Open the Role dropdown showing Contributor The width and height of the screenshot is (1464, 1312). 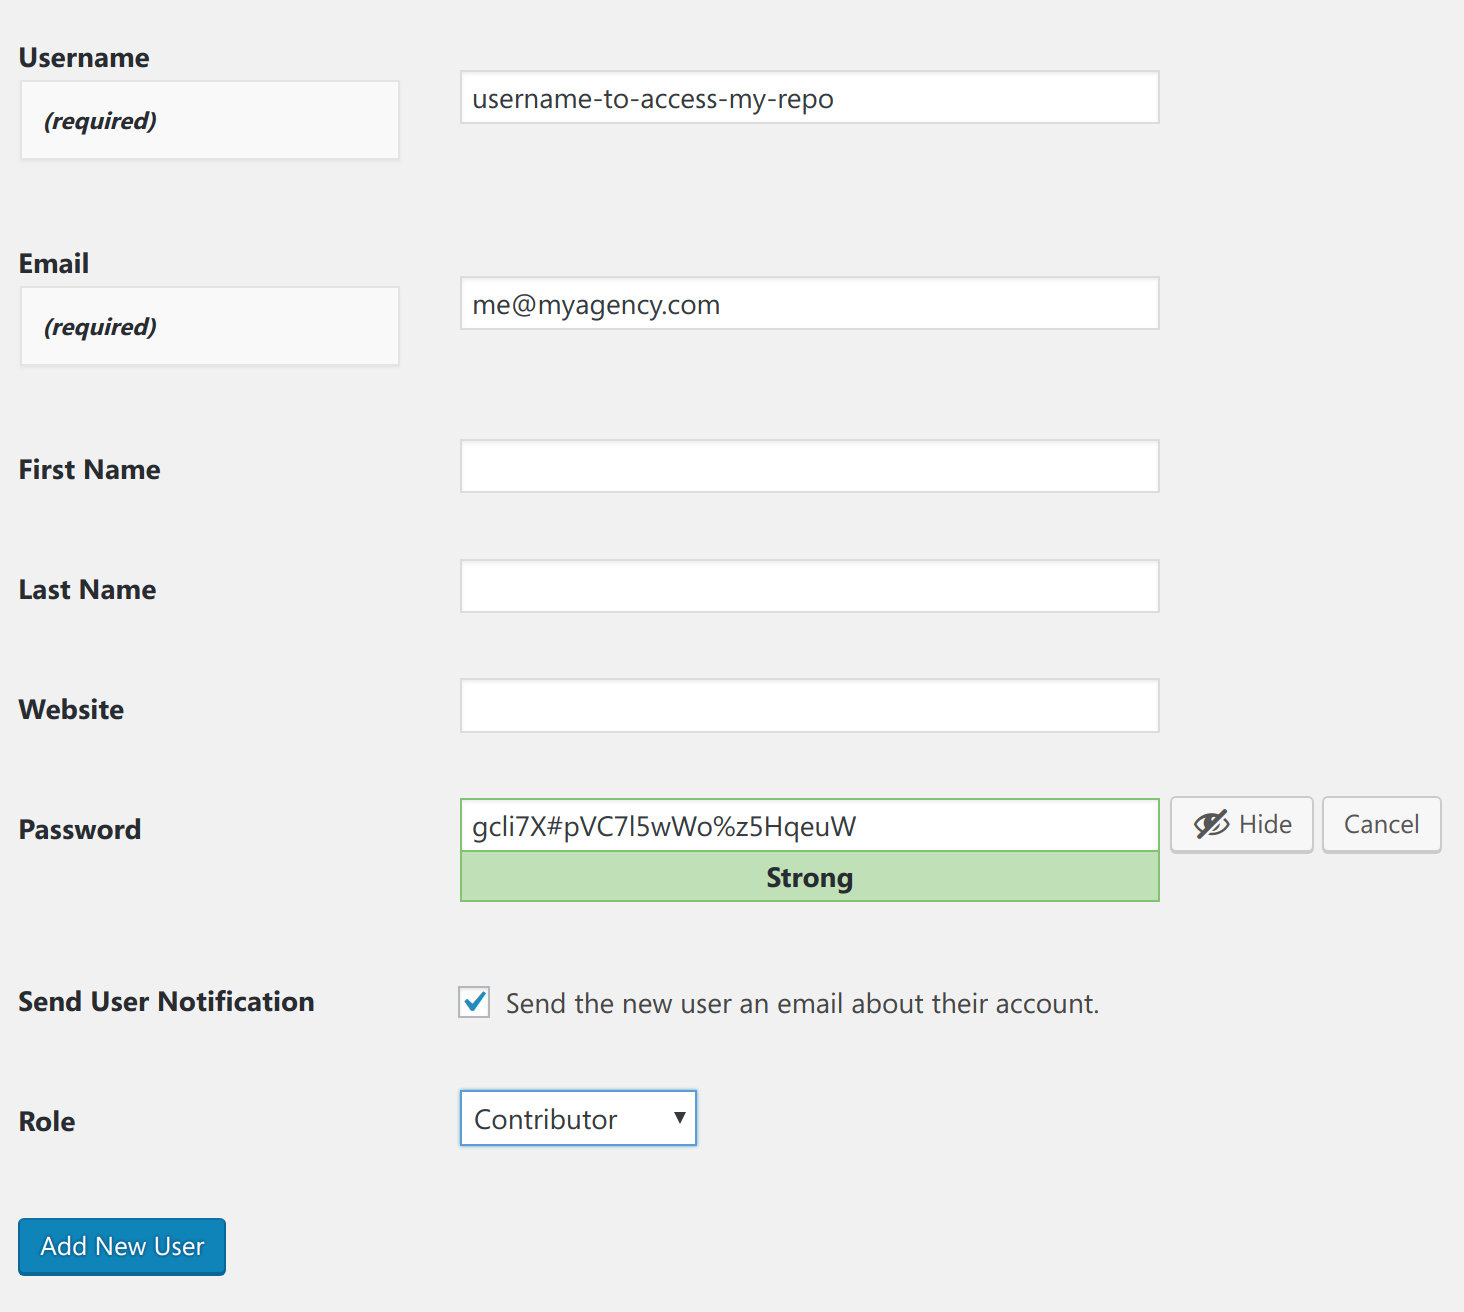coord(578,1118)
